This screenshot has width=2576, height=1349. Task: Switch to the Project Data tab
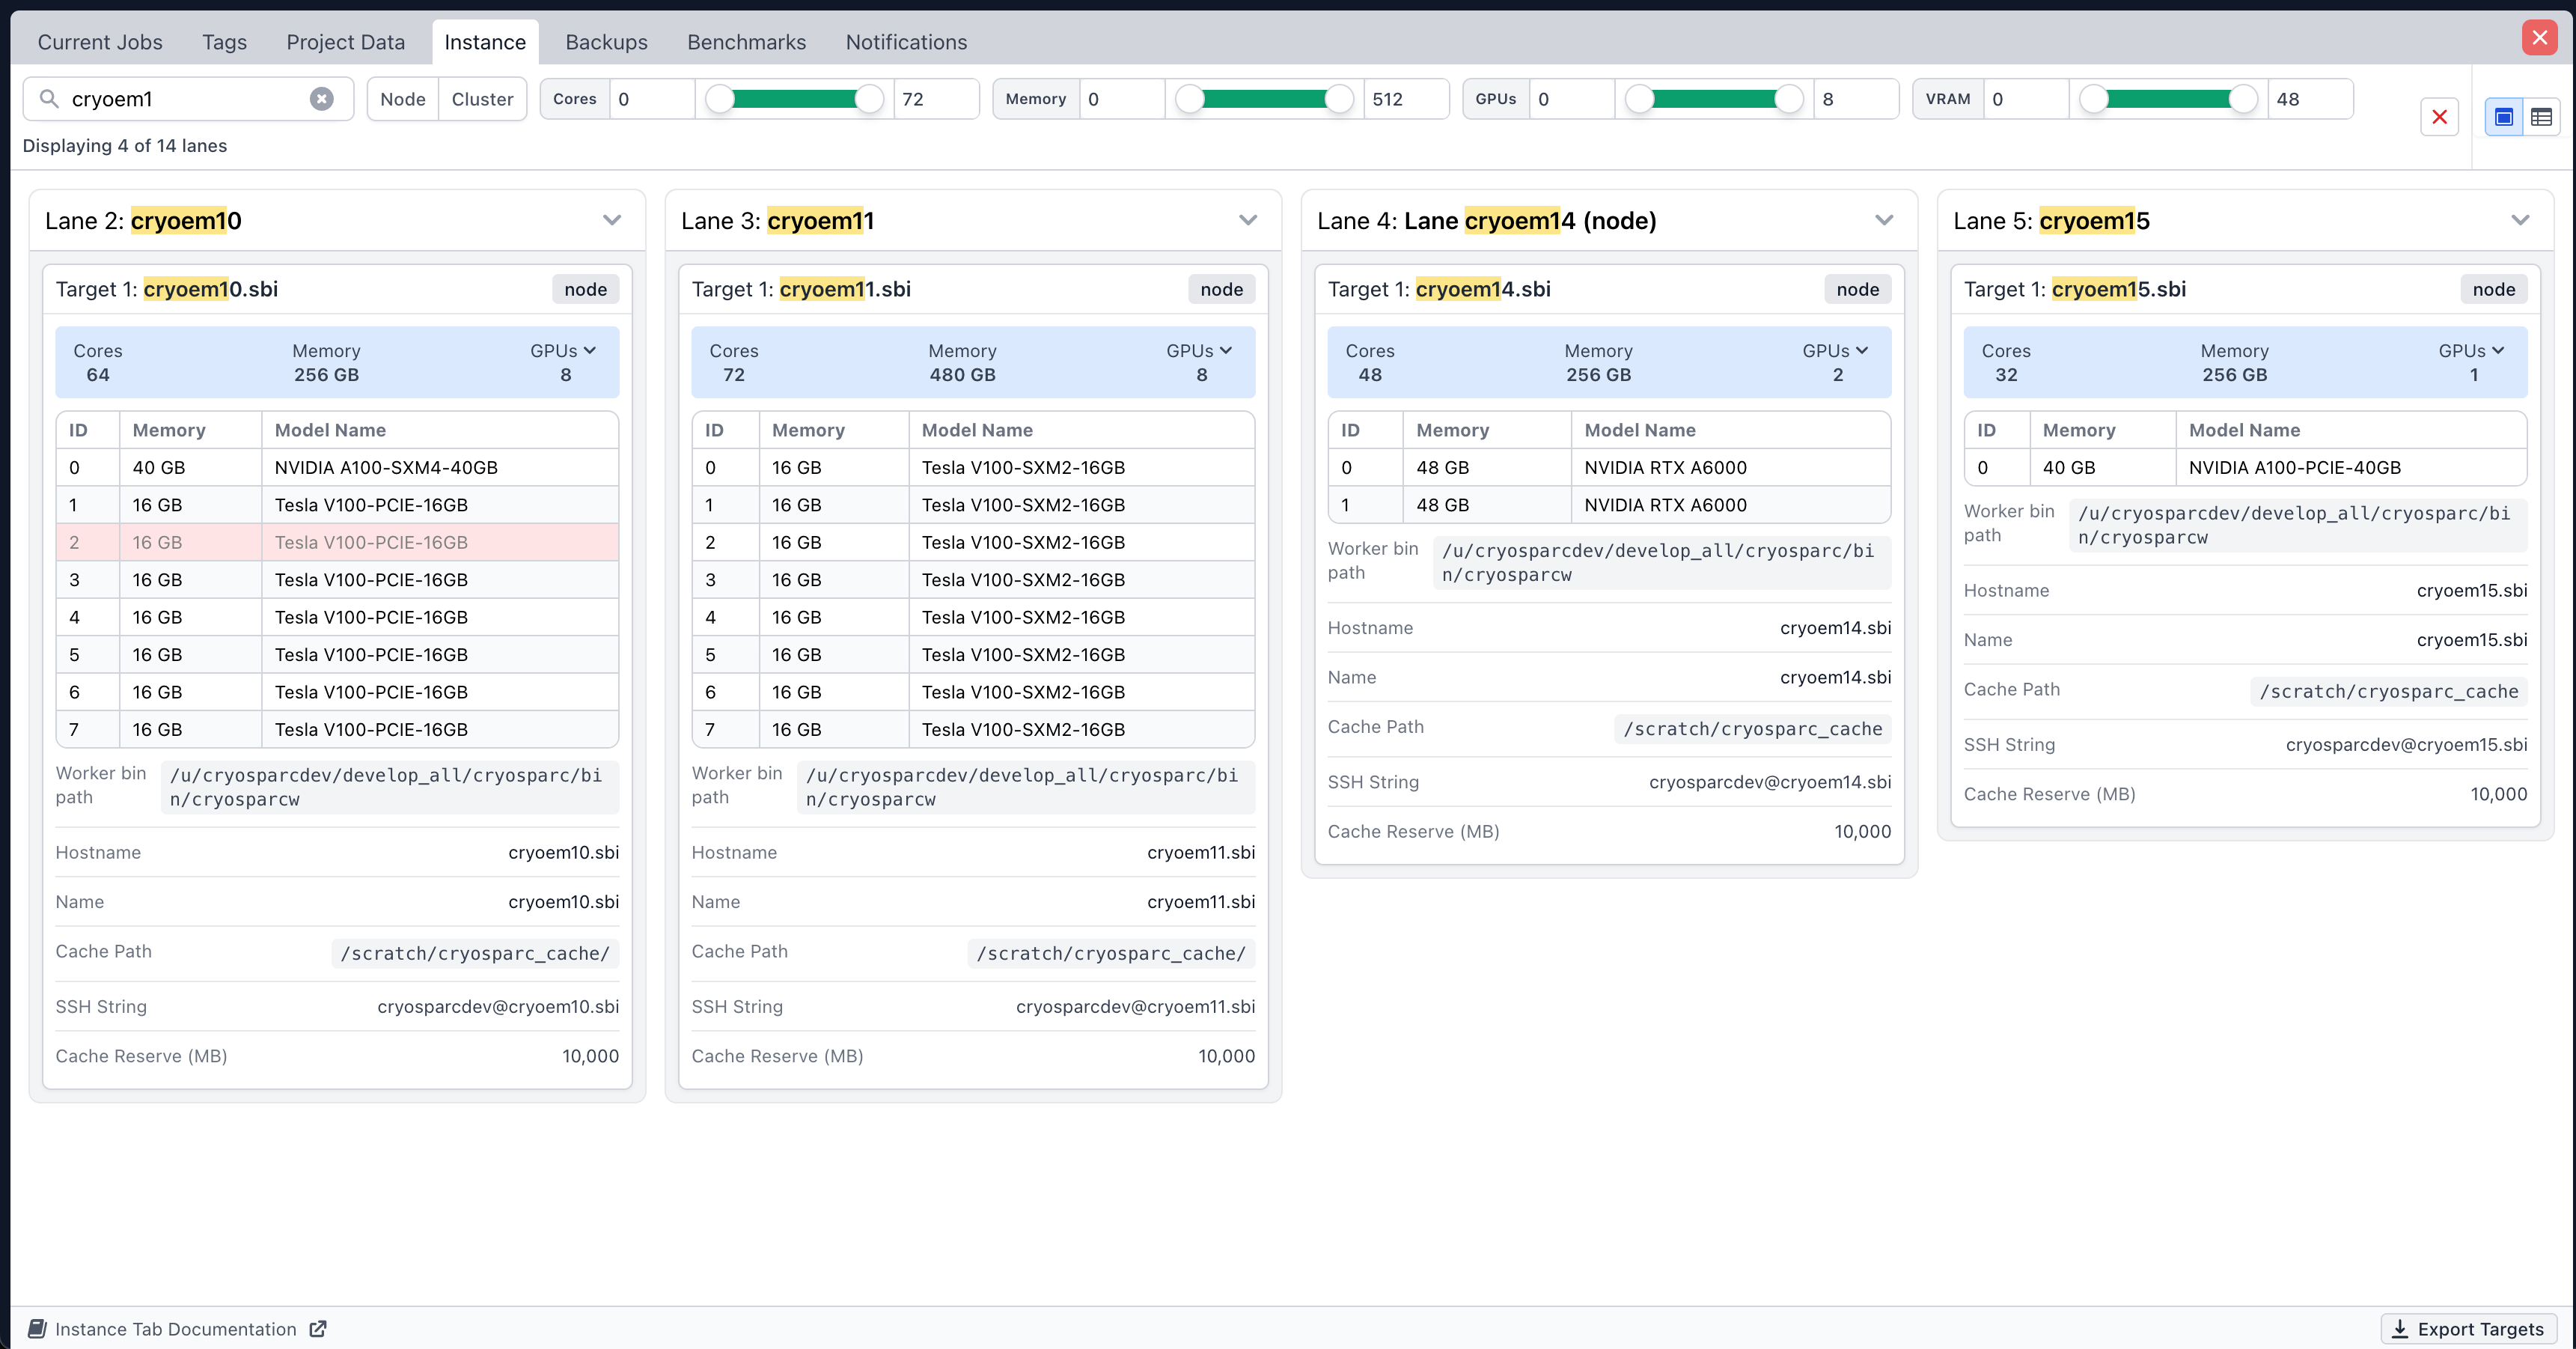(345, 42)
